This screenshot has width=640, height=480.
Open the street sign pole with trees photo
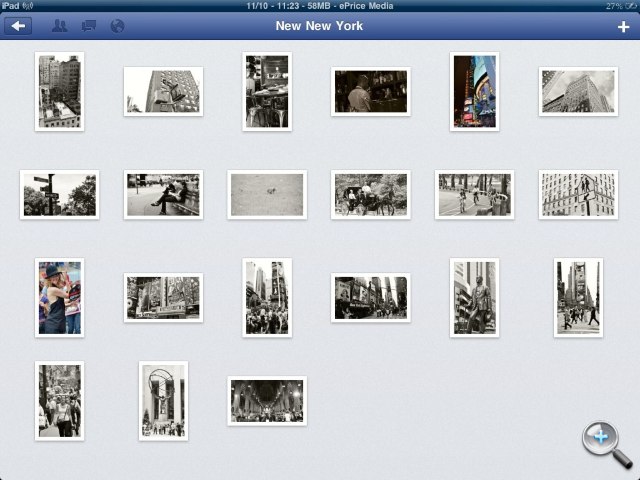pyautogui.click(x=60, y=195)
